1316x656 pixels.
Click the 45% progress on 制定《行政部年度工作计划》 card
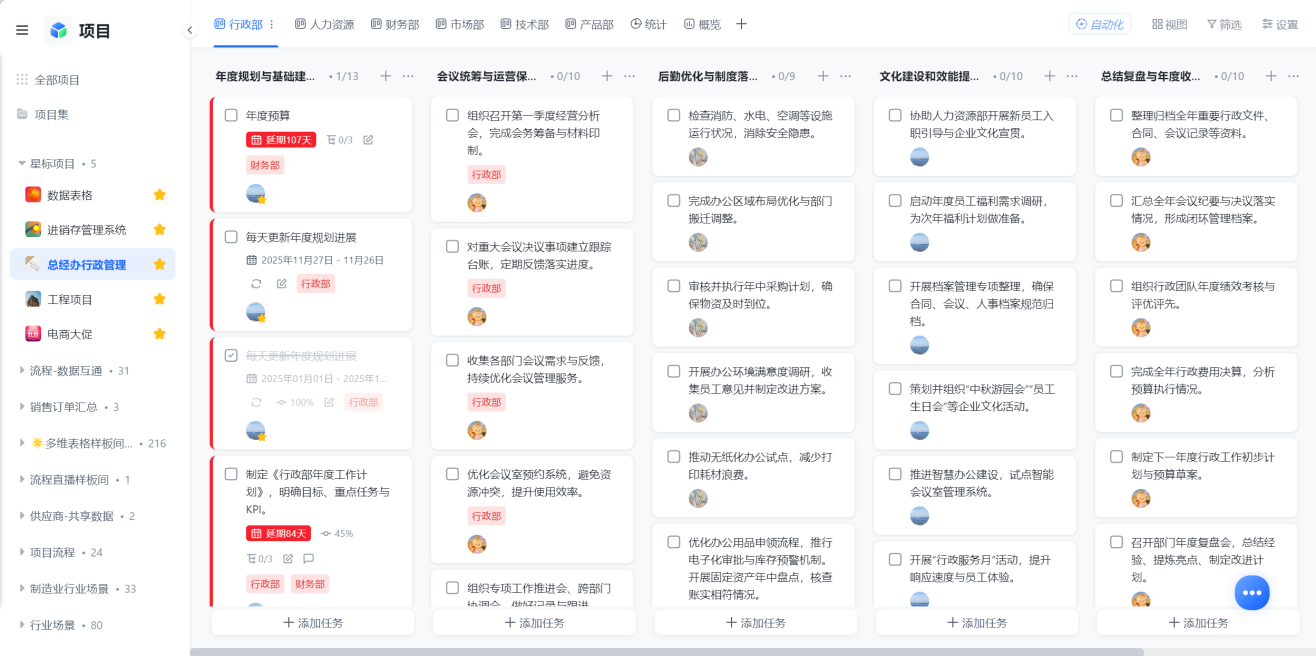pyautogui.click(x=337, y=533)
